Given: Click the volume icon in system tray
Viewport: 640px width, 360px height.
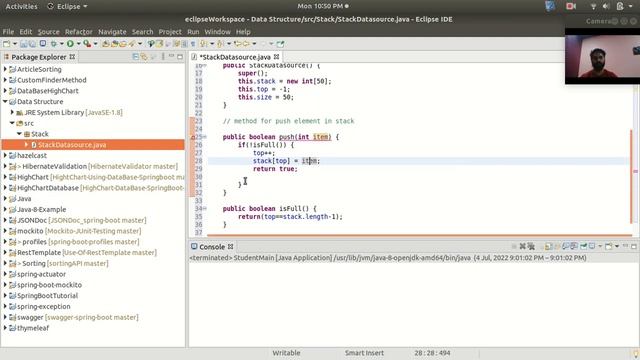Looking at the screenshot, I should tap(606, 6).
